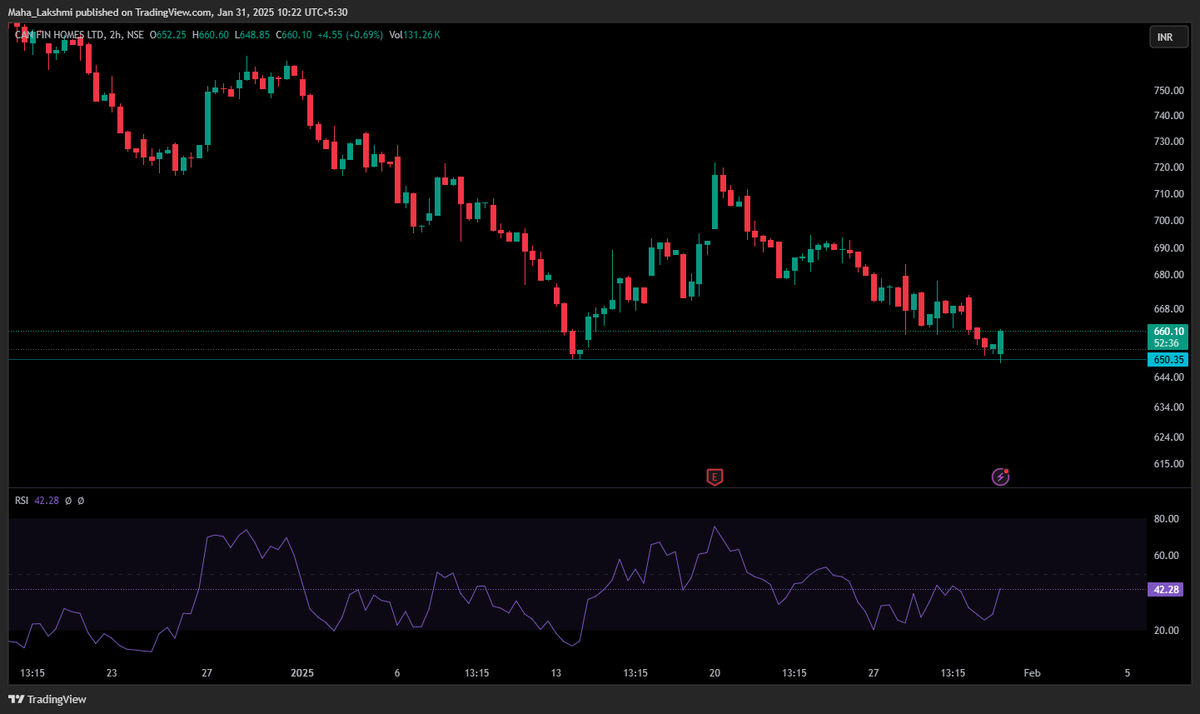Click the date 6 on time axis
This screenshot has width=1200, height=714.
397,673
